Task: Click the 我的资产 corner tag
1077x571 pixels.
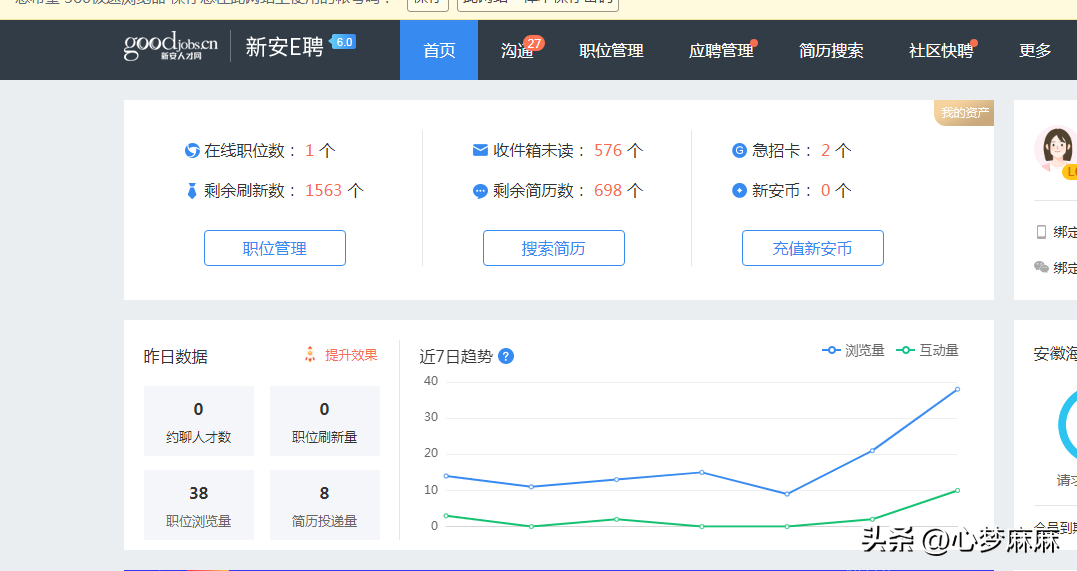Action: coord(964,113)
